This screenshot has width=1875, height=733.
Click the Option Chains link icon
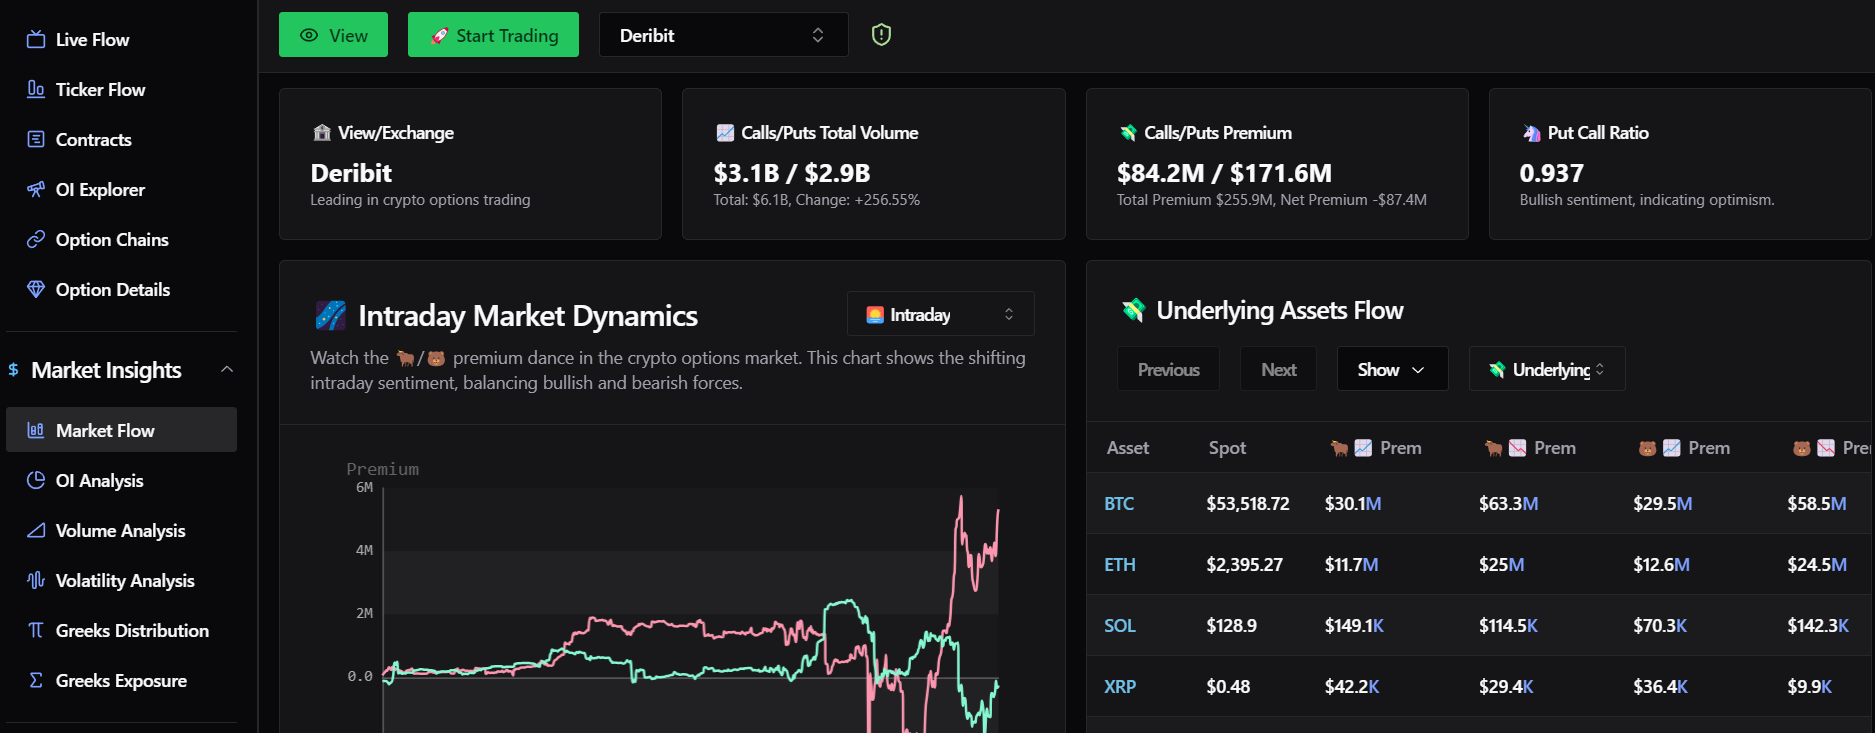pyautogui.click(x=36, y=239)
